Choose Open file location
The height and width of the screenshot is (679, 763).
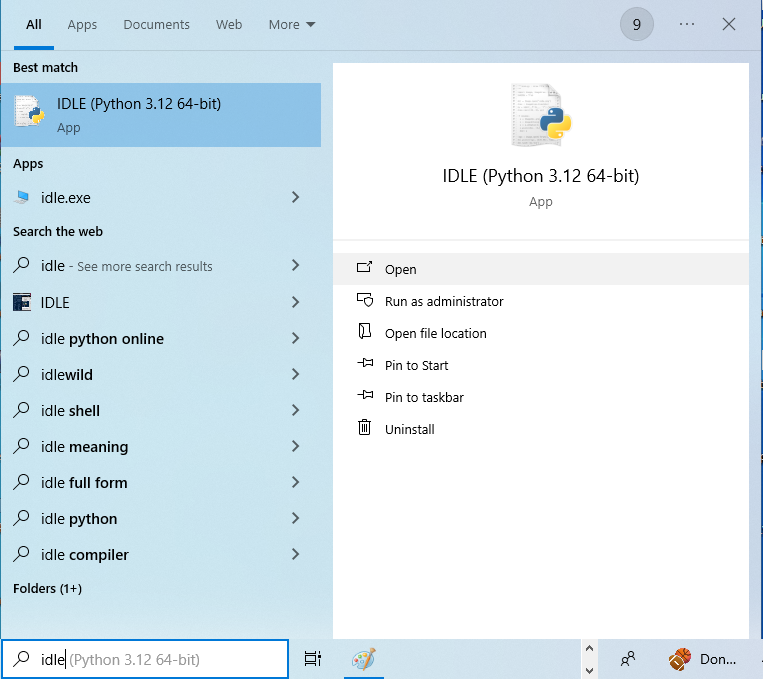click(541, 333)
